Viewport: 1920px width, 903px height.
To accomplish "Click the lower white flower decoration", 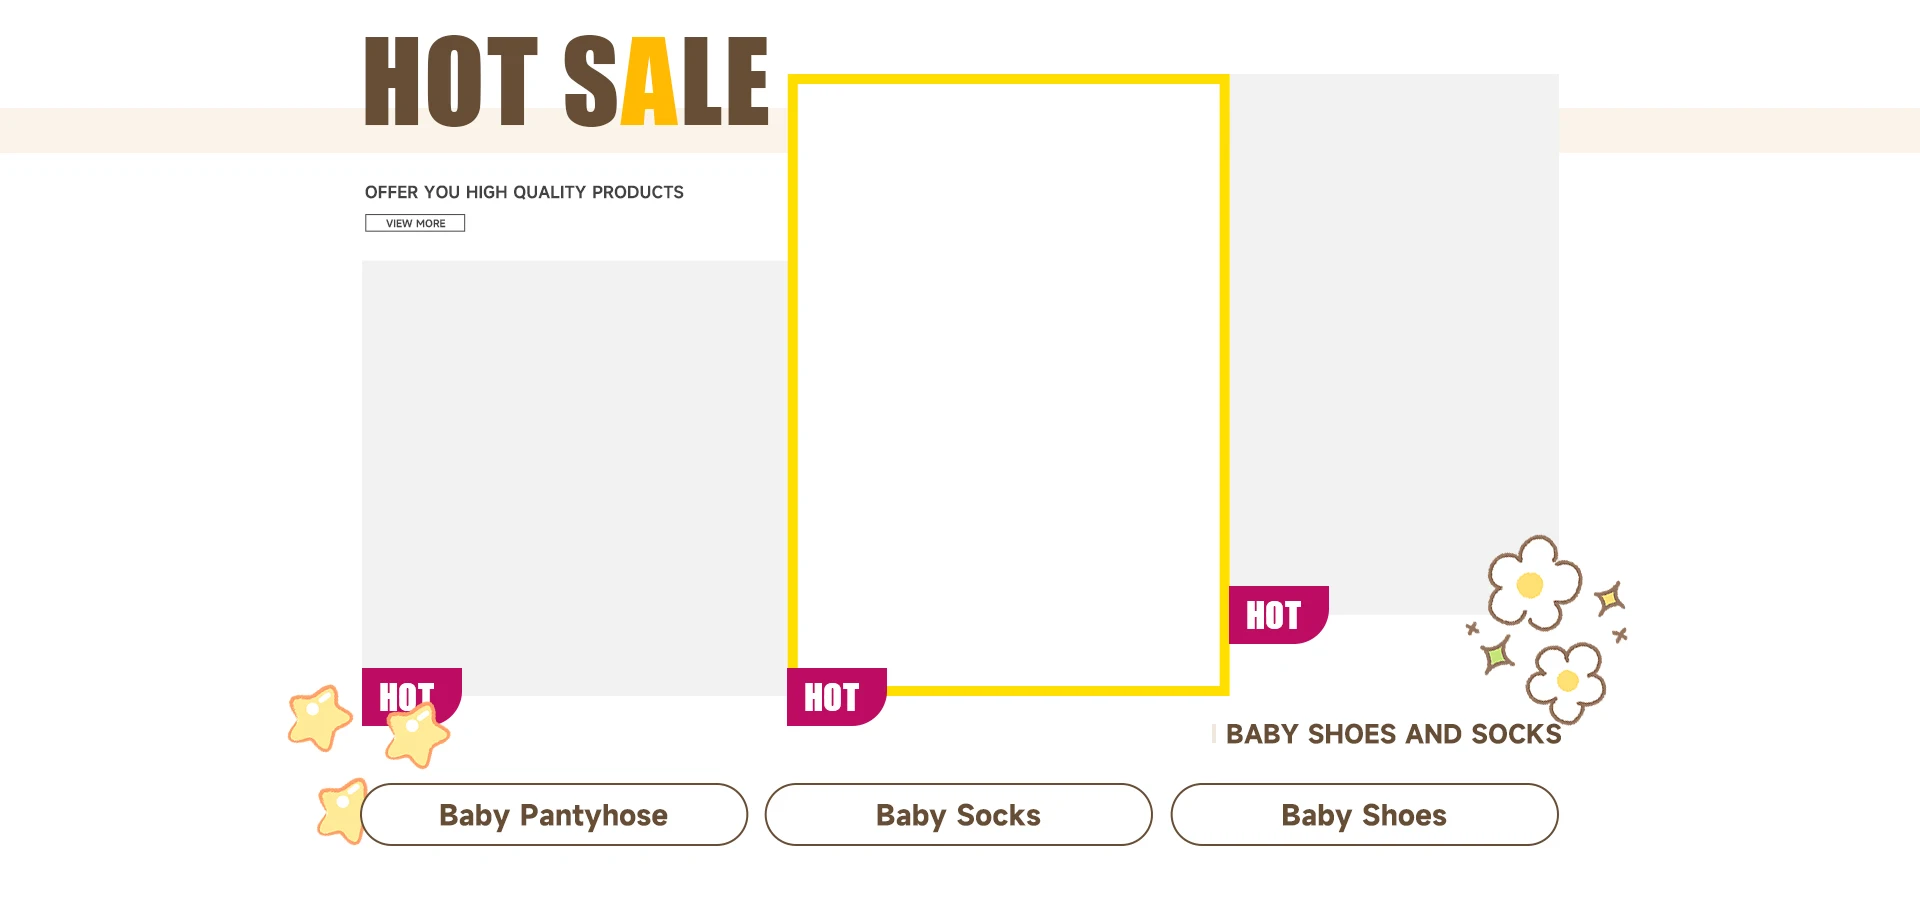I will (1566, 682).
